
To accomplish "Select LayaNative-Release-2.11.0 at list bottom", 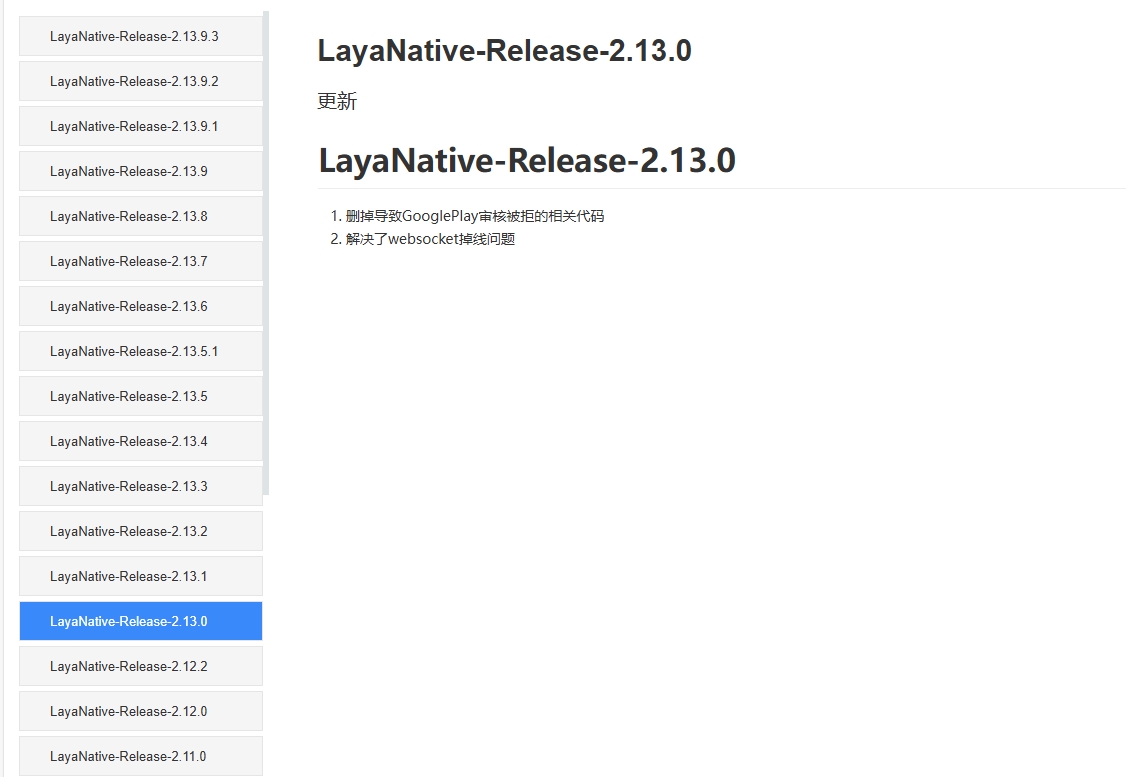I will [129, 756].
